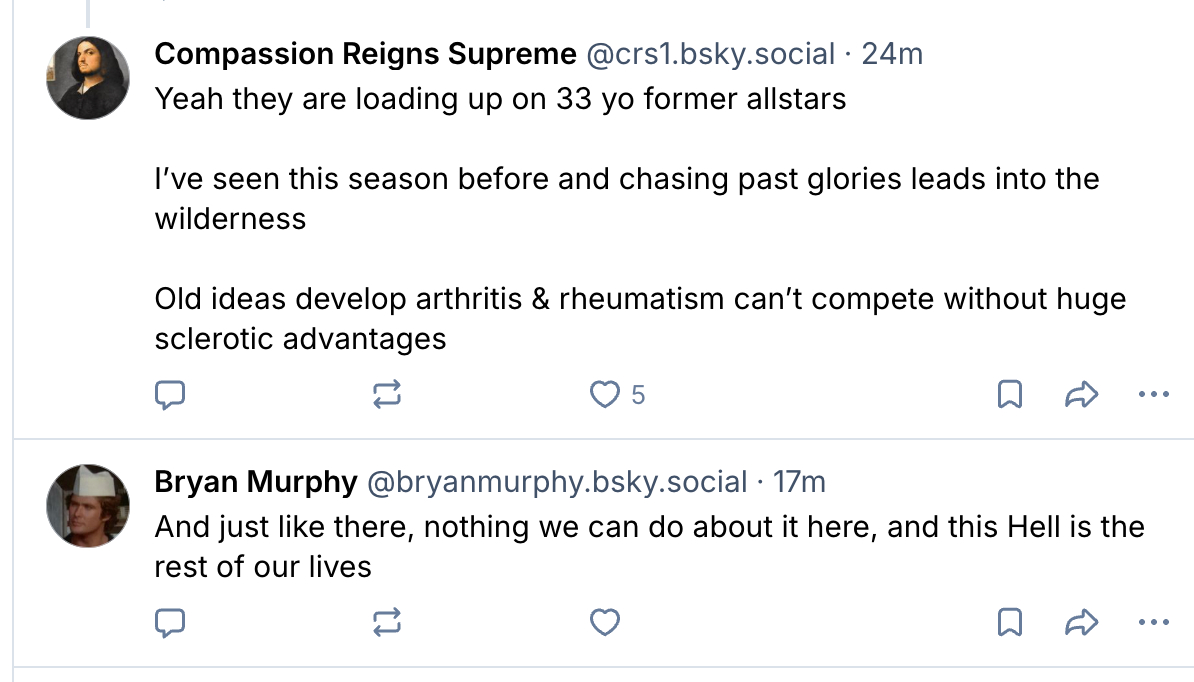The width and height of the screenshot is (1194, 682).
Task: Open Bryan Murphy display name link
Action: point(255,482)
